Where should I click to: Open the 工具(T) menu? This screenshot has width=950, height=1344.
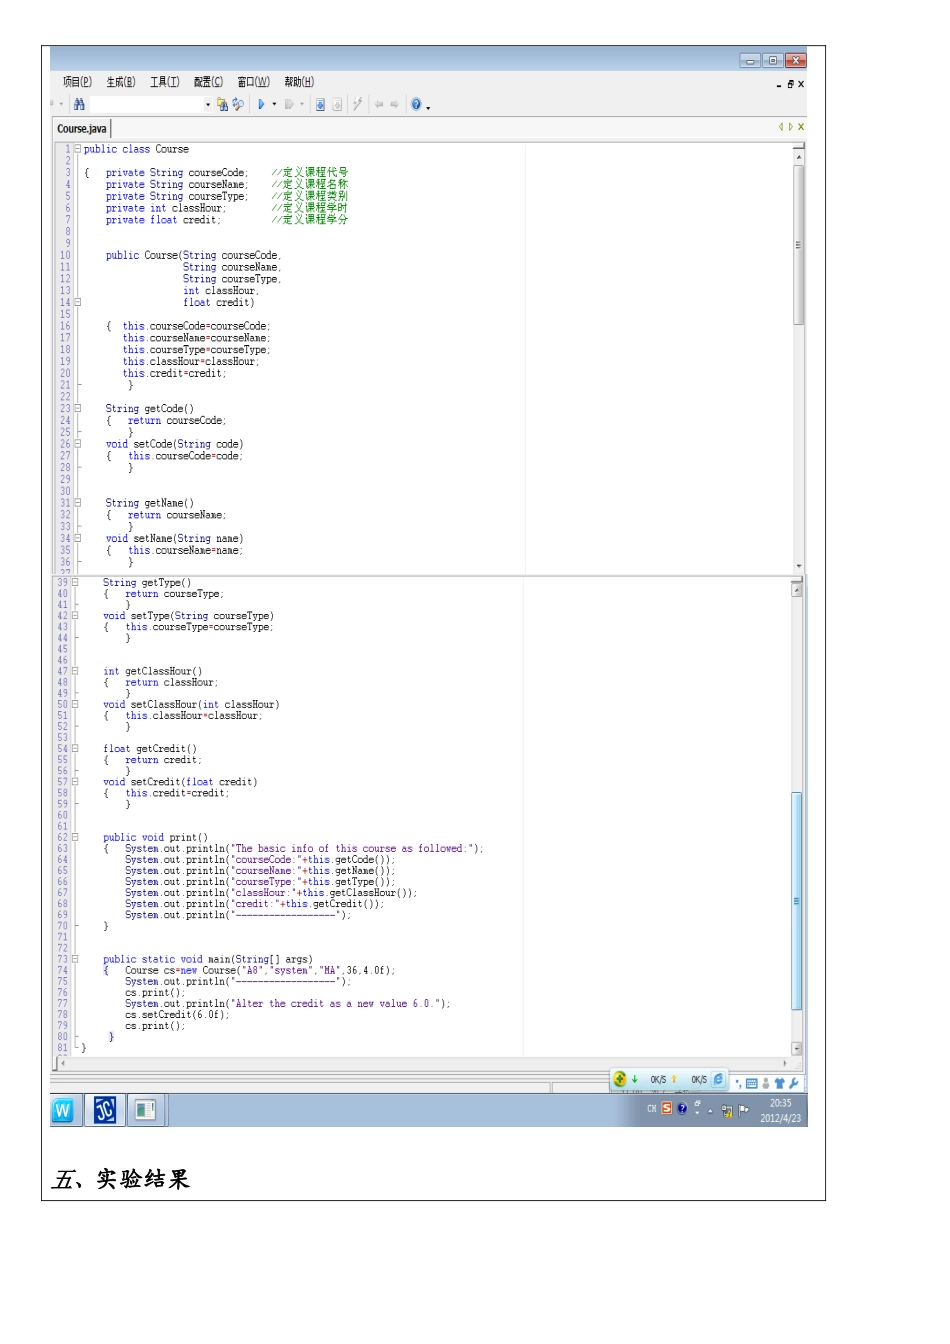165,82
